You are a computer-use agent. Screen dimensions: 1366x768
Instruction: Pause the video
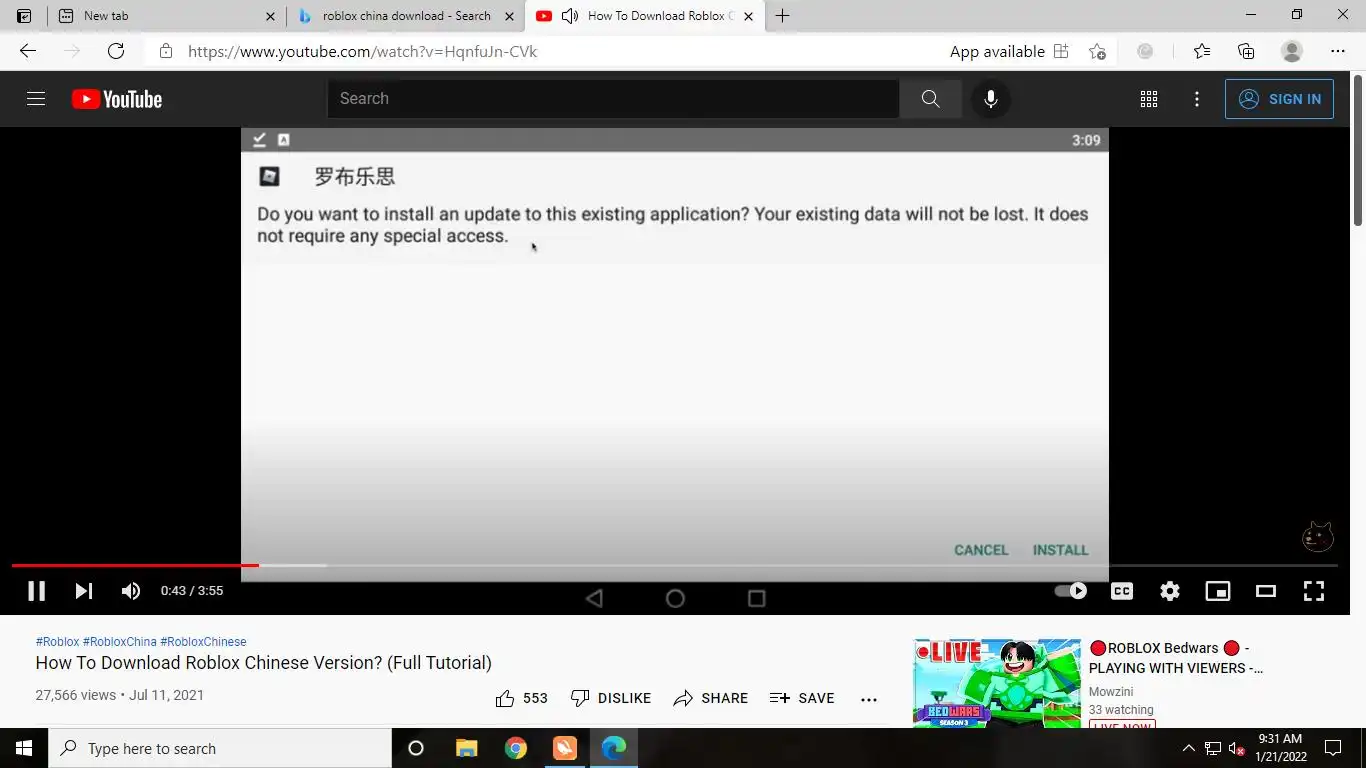click(x=36, y=591)
